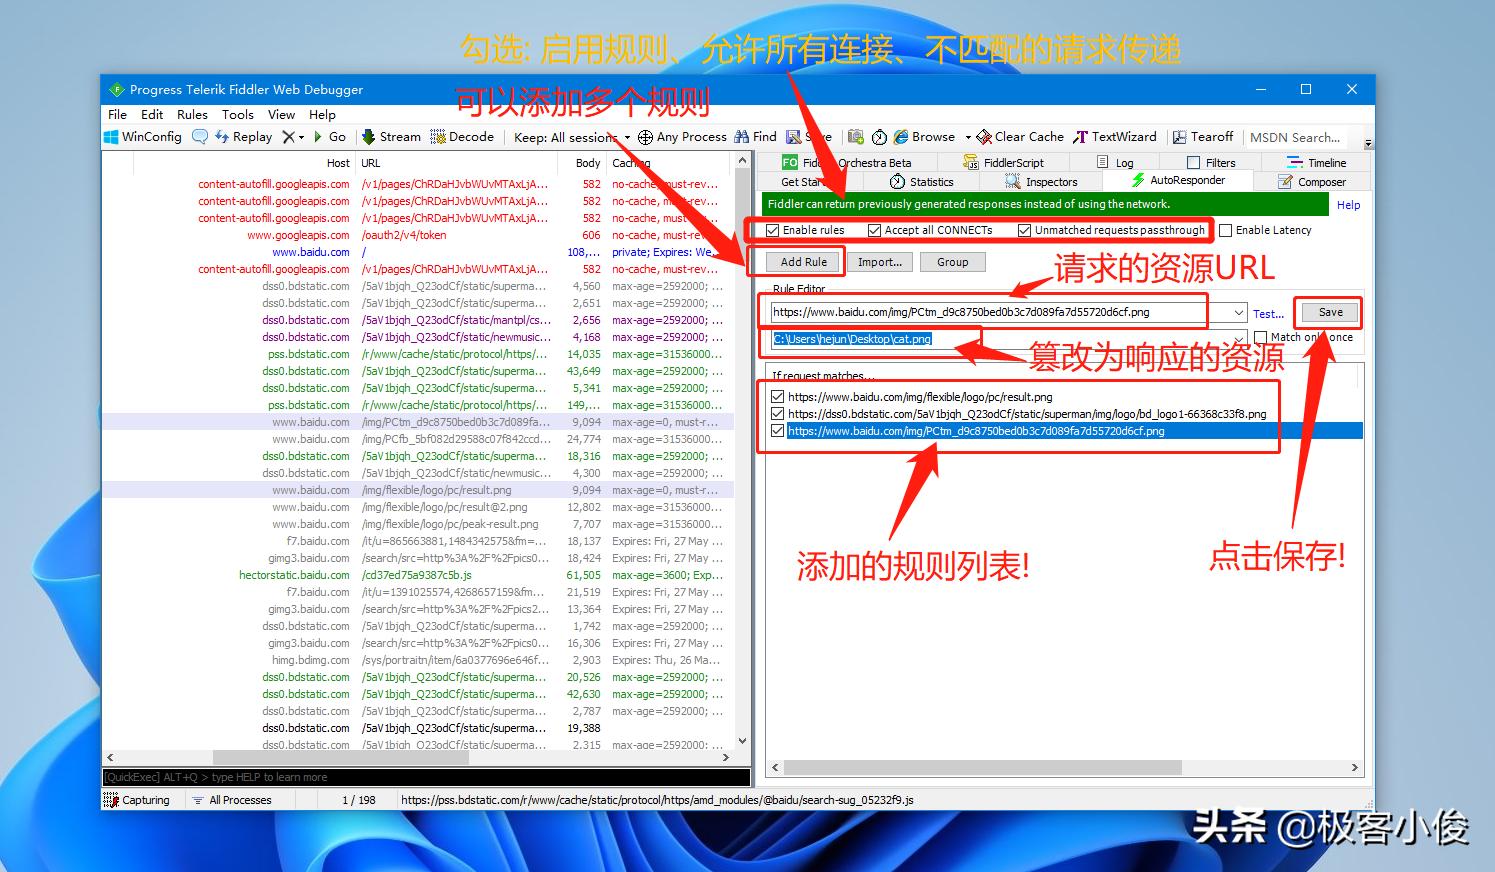Click the Group button
This screenshot has height=872, width=1495.
(953, 262)
